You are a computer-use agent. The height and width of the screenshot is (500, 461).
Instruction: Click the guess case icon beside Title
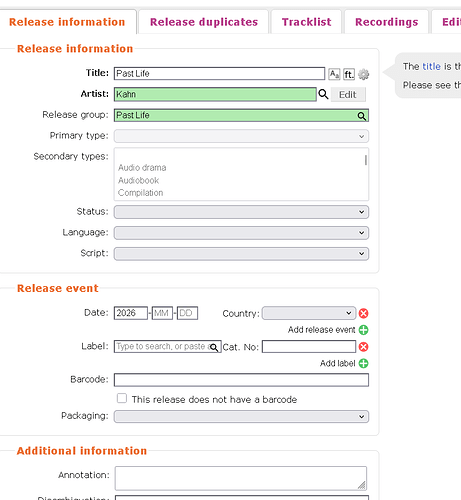tap(334, 74)
